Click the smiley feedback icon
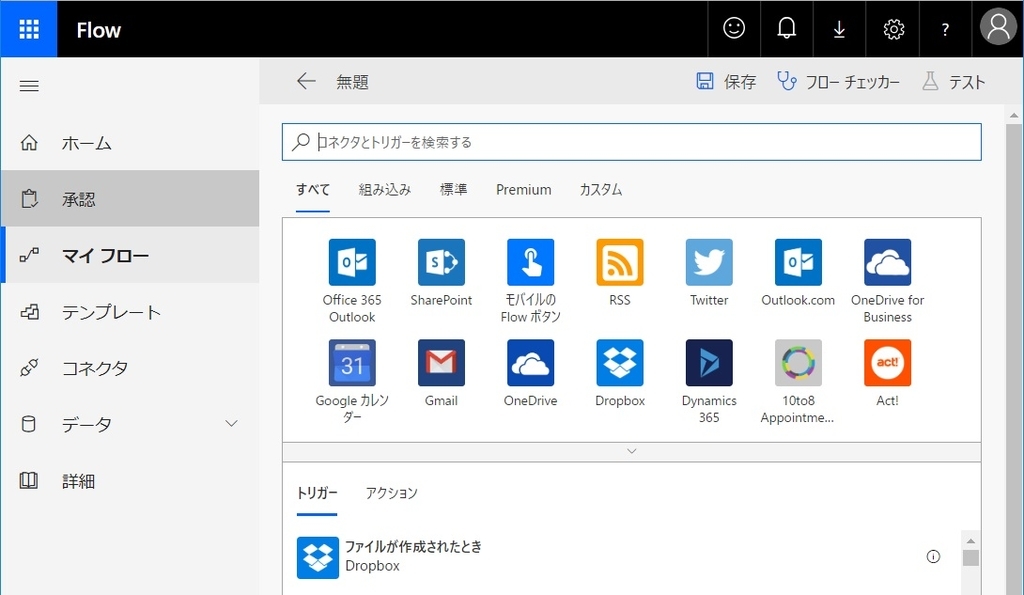Image resolution: width=1024 pixels, height=595 pixels. [x=734, y=28]
